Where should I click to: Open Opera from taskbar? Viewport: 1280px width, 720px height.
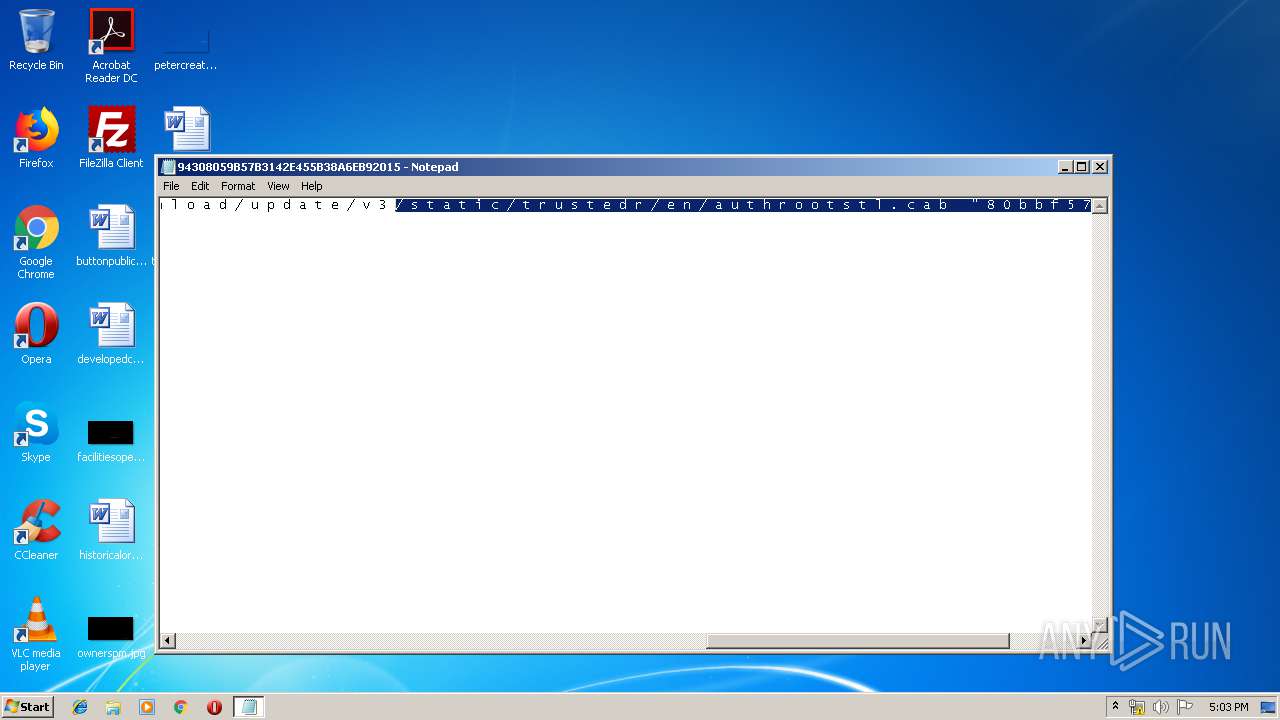214,707
